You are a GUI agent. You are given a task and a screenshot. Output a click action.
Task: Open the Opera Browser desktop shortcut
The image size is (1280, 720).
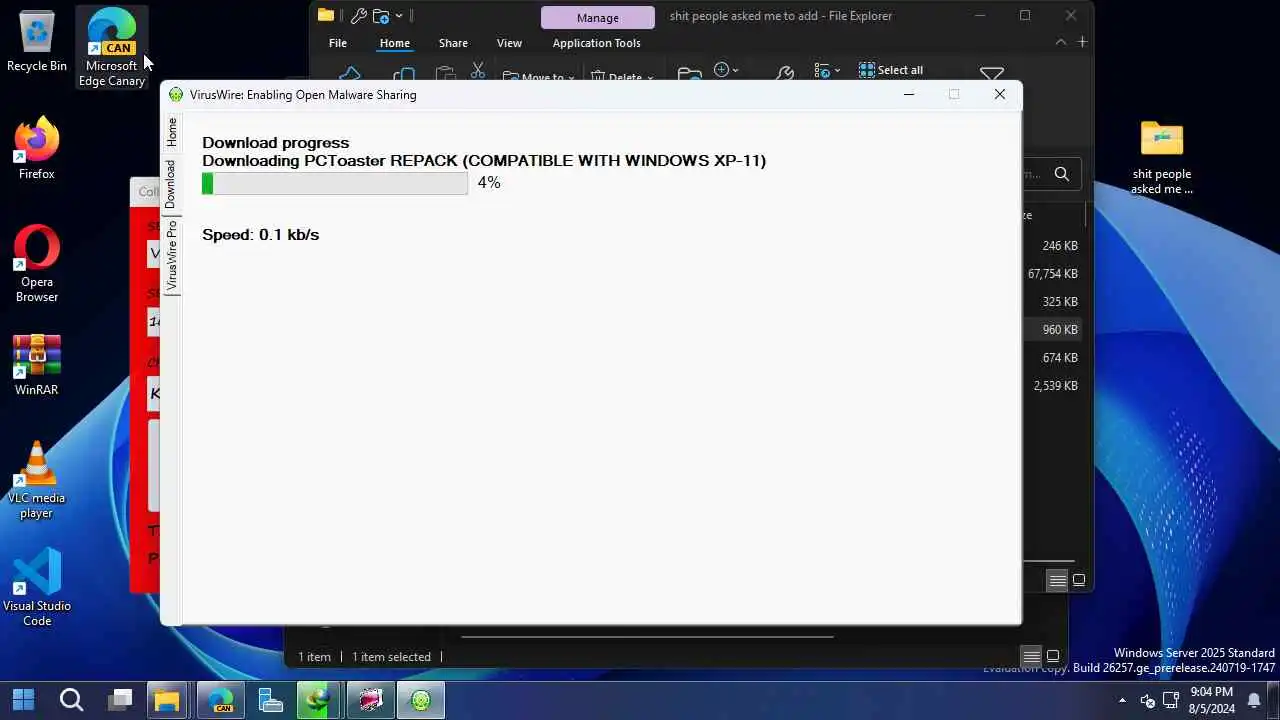pyautogui.click(x=37, y=264)
